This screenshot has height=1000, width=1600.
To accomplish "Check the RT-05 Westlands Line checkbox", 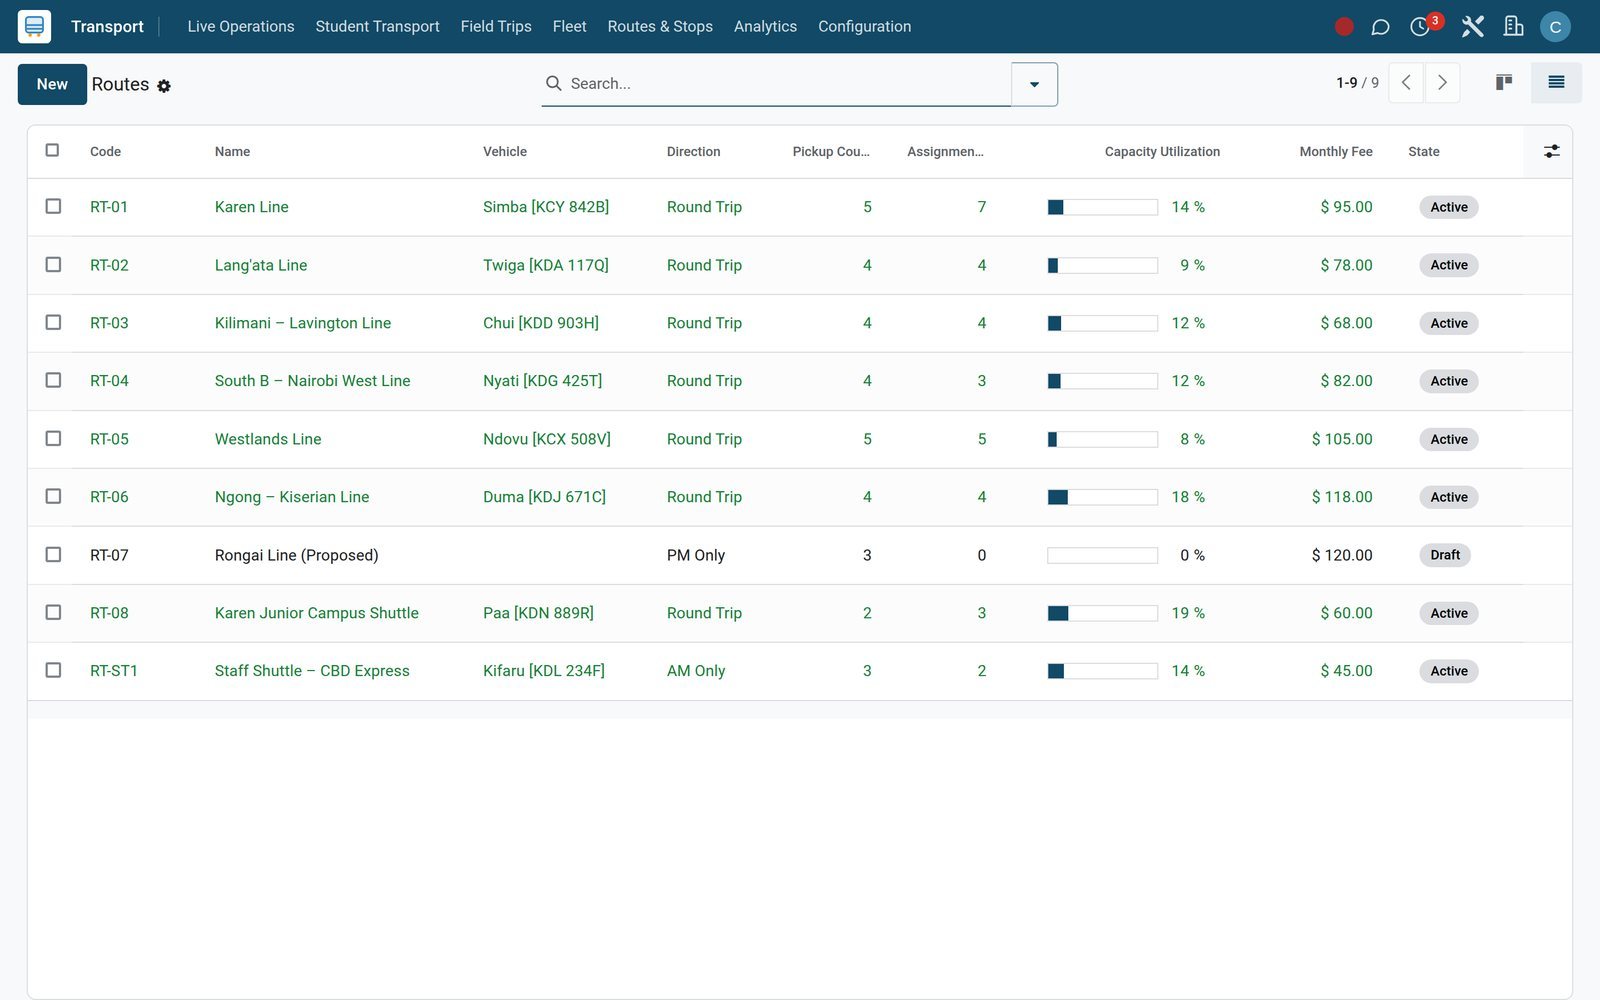I will tap(53, 438).
